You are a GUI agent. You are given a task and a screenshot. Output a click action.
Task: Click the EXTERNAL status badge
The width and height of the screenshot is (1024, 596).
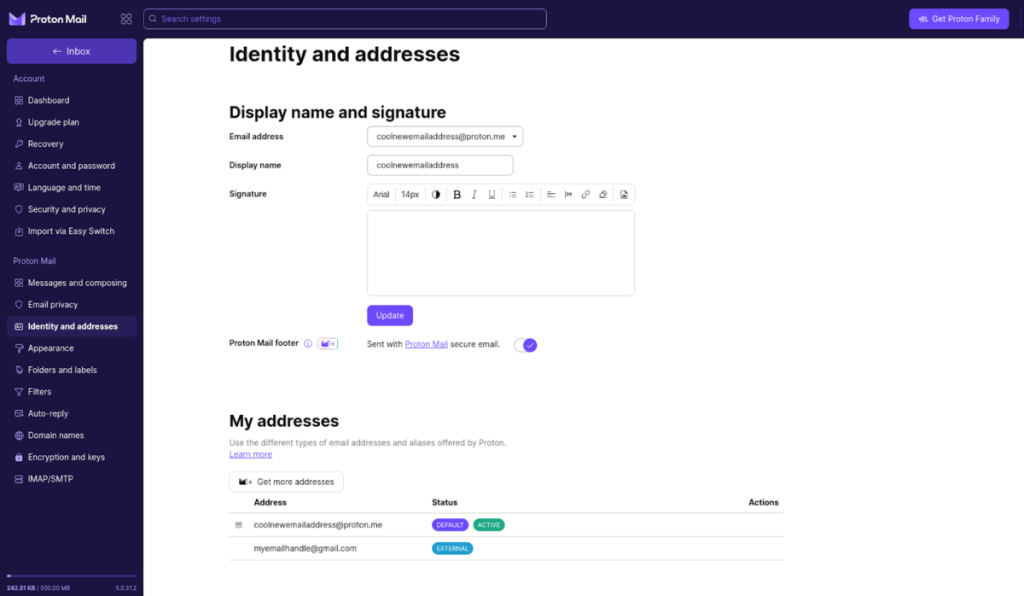(x=452, y=548)
